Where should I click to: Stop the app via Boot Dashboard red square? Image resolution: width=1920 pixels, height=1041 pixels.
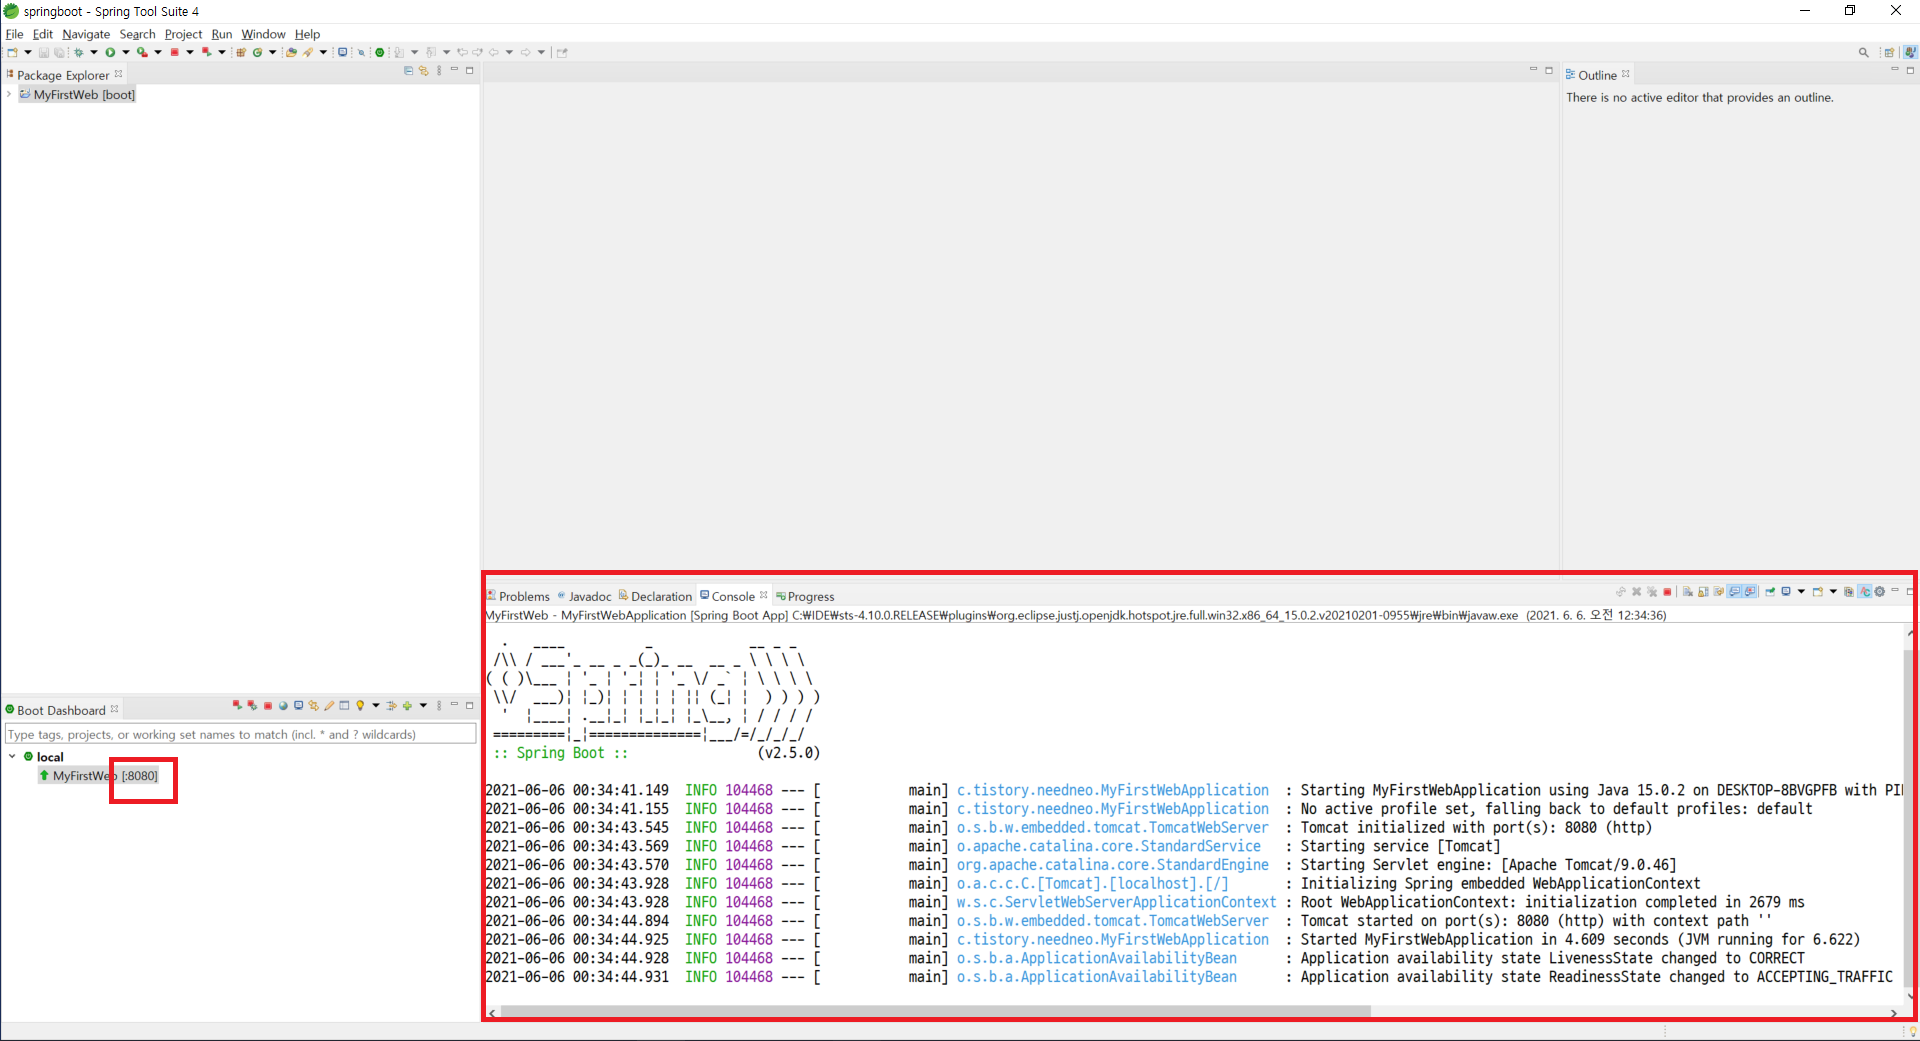(x=268, y=706)
